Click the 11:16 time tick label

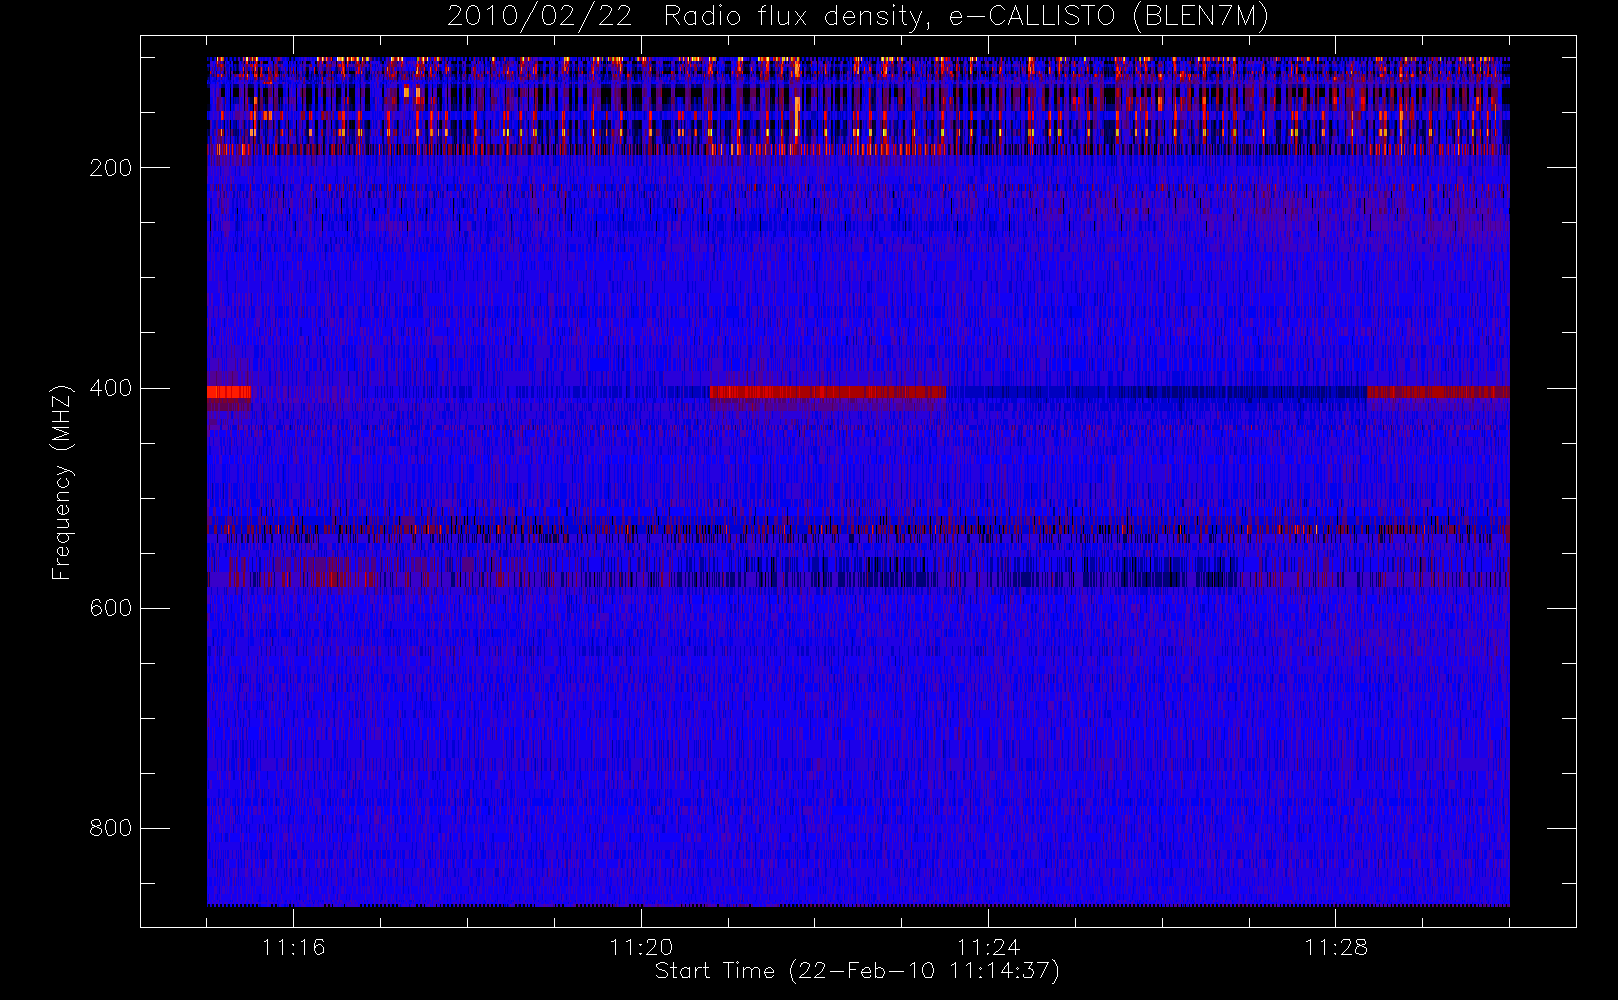tap(293, 947)
